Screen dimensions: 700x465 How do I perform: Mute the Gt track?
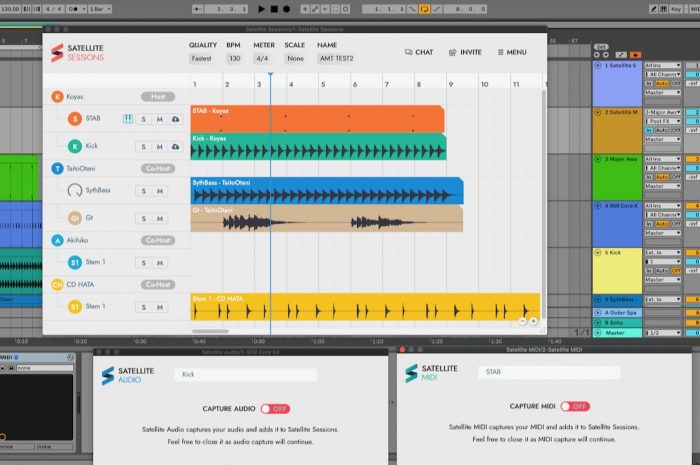click(x=159, y=219)
